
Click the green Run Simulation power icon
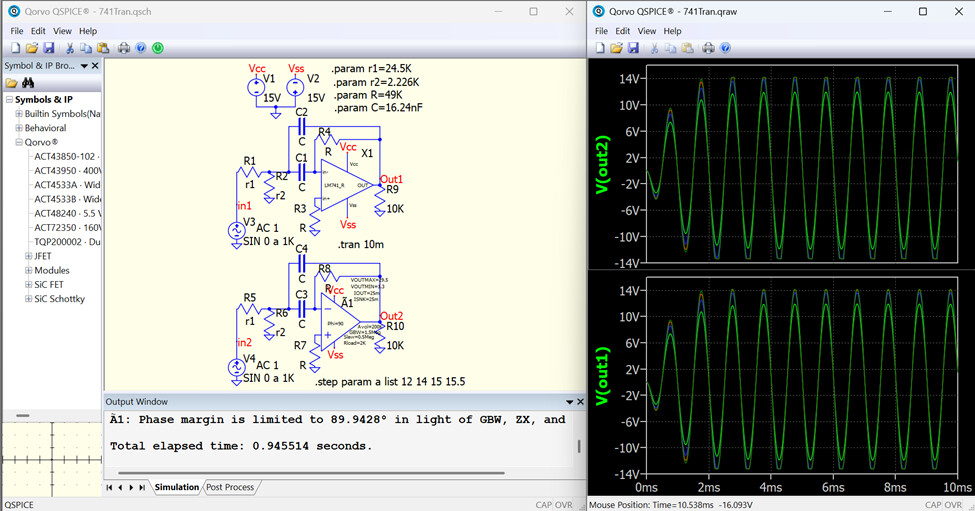pyautogui.click(x=158, y=48)
